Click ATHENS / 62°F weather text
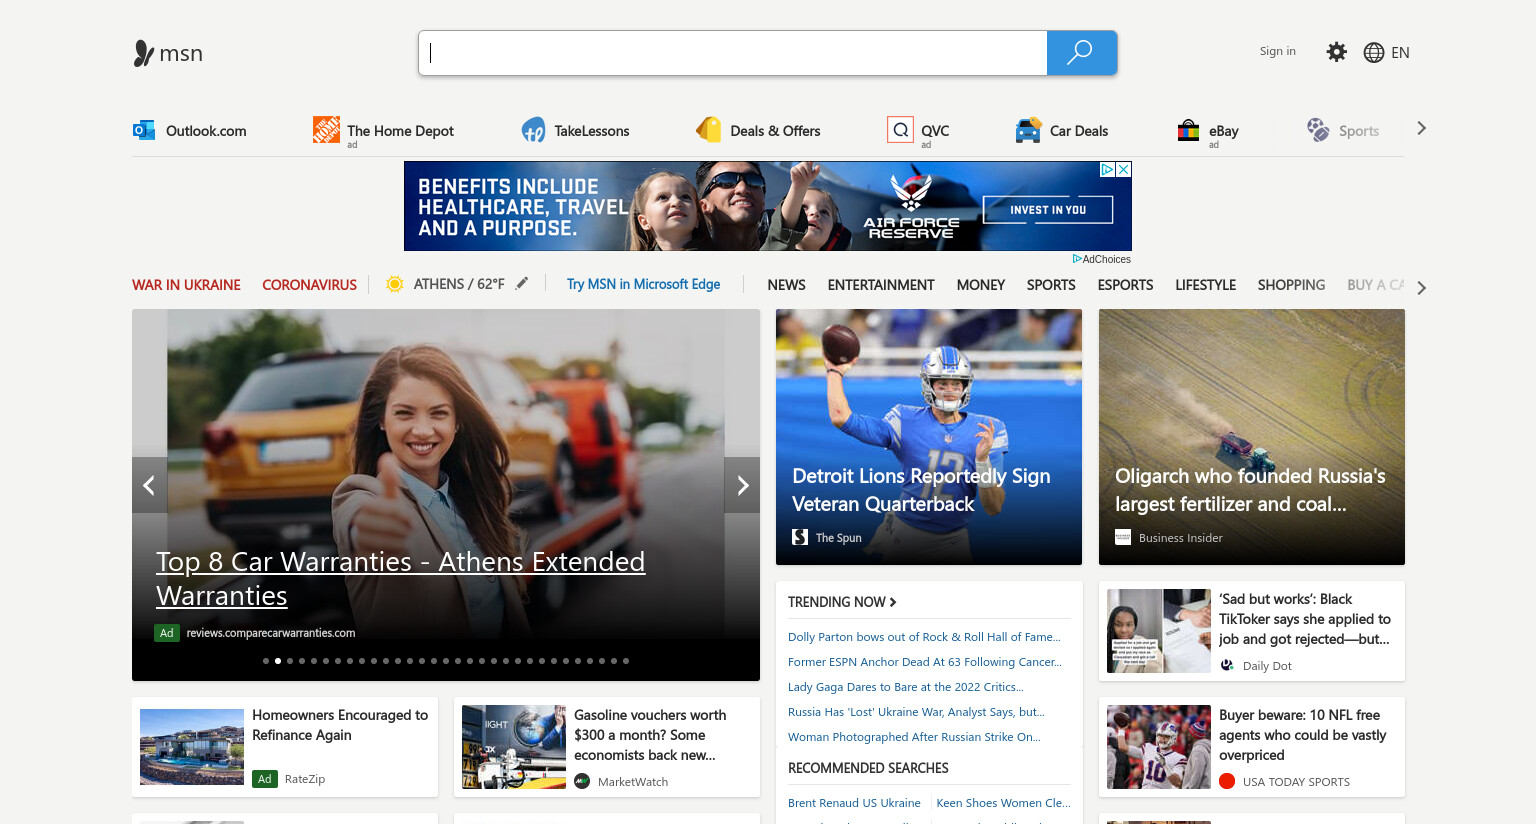Viewport: 1536px width, 824px height. [459, 284]
